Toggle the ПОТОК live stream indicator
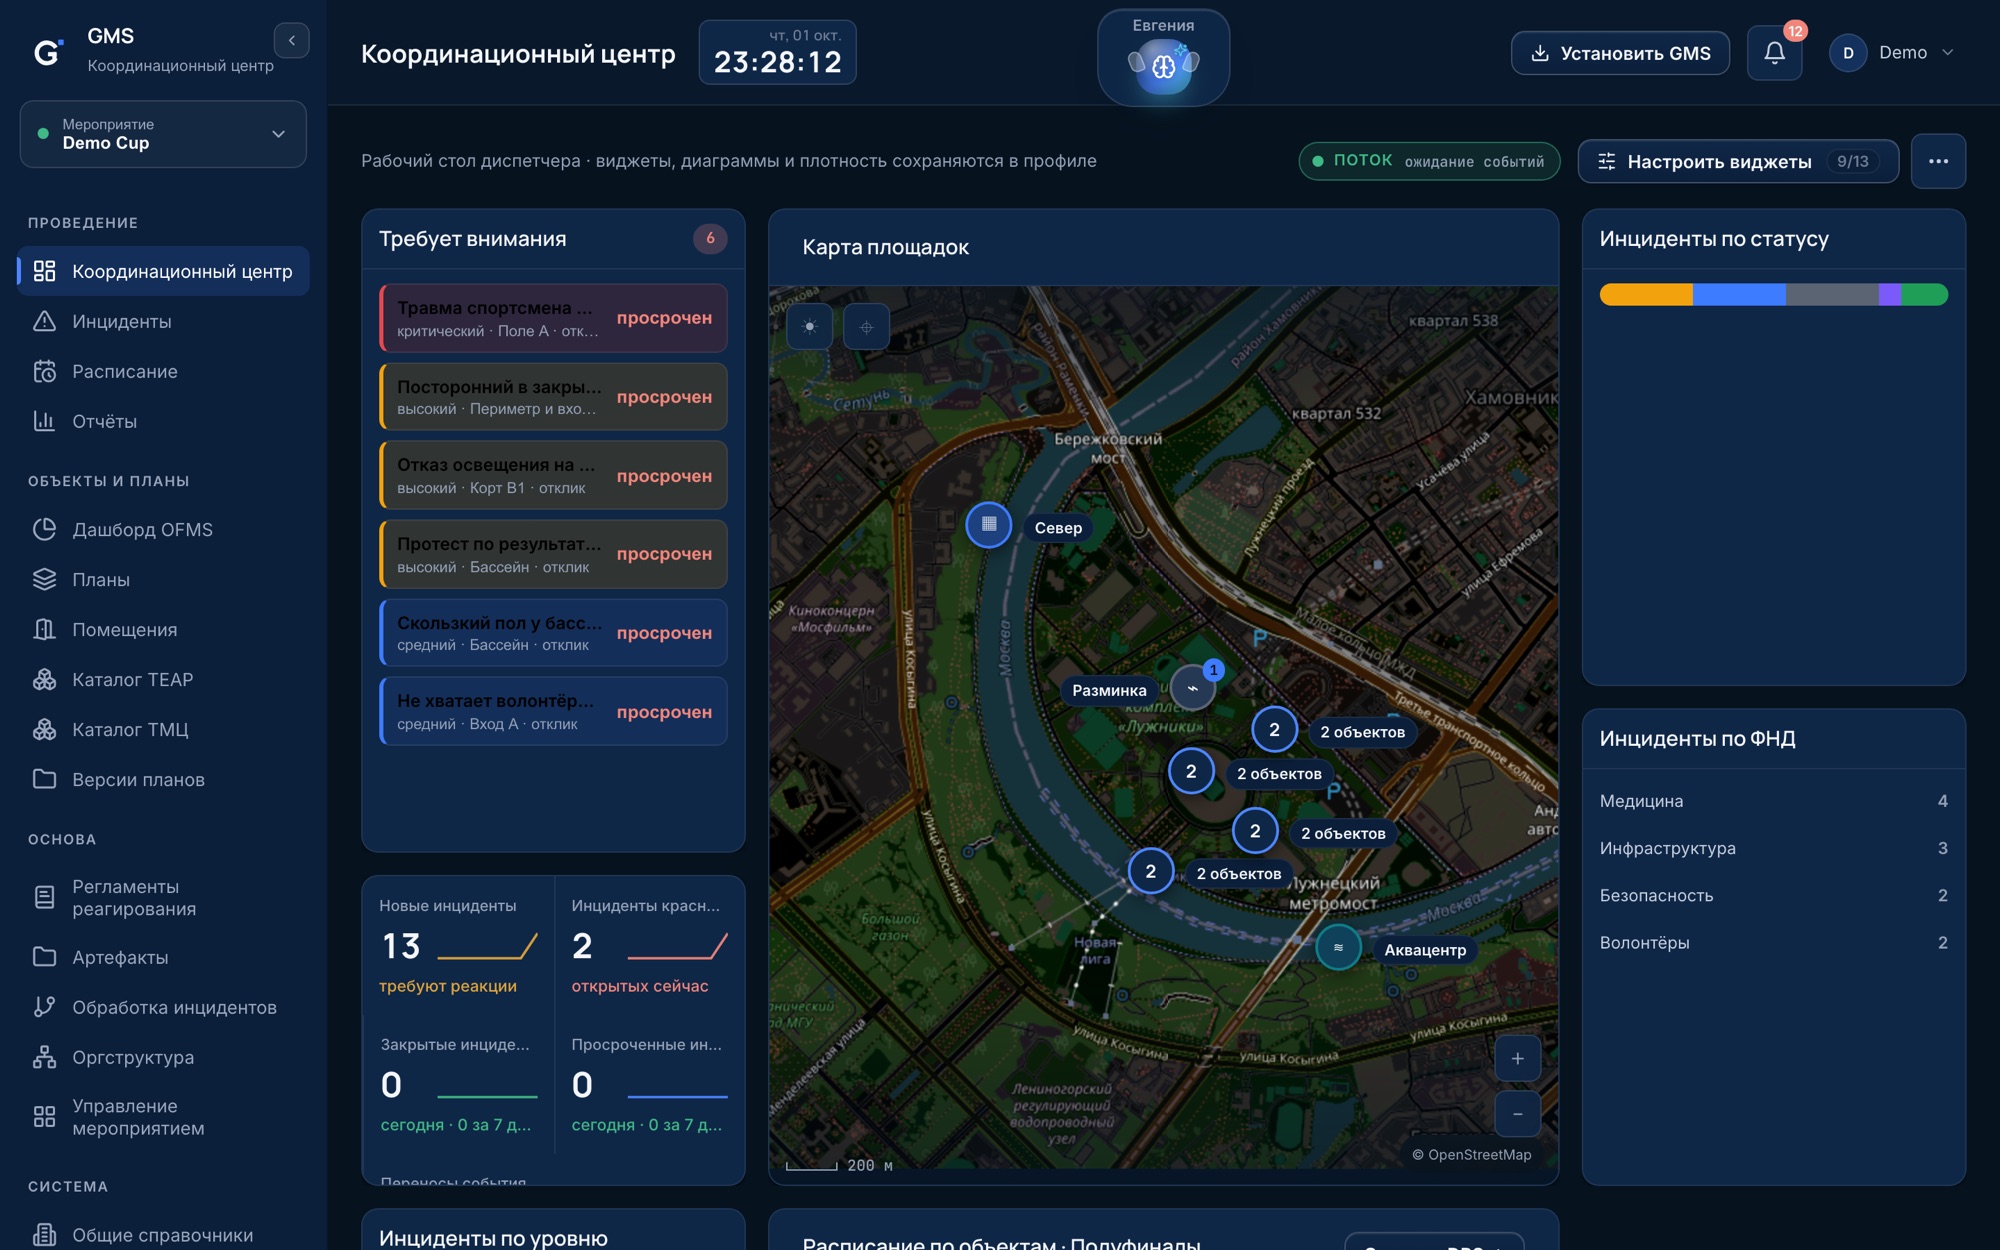 1429,161
